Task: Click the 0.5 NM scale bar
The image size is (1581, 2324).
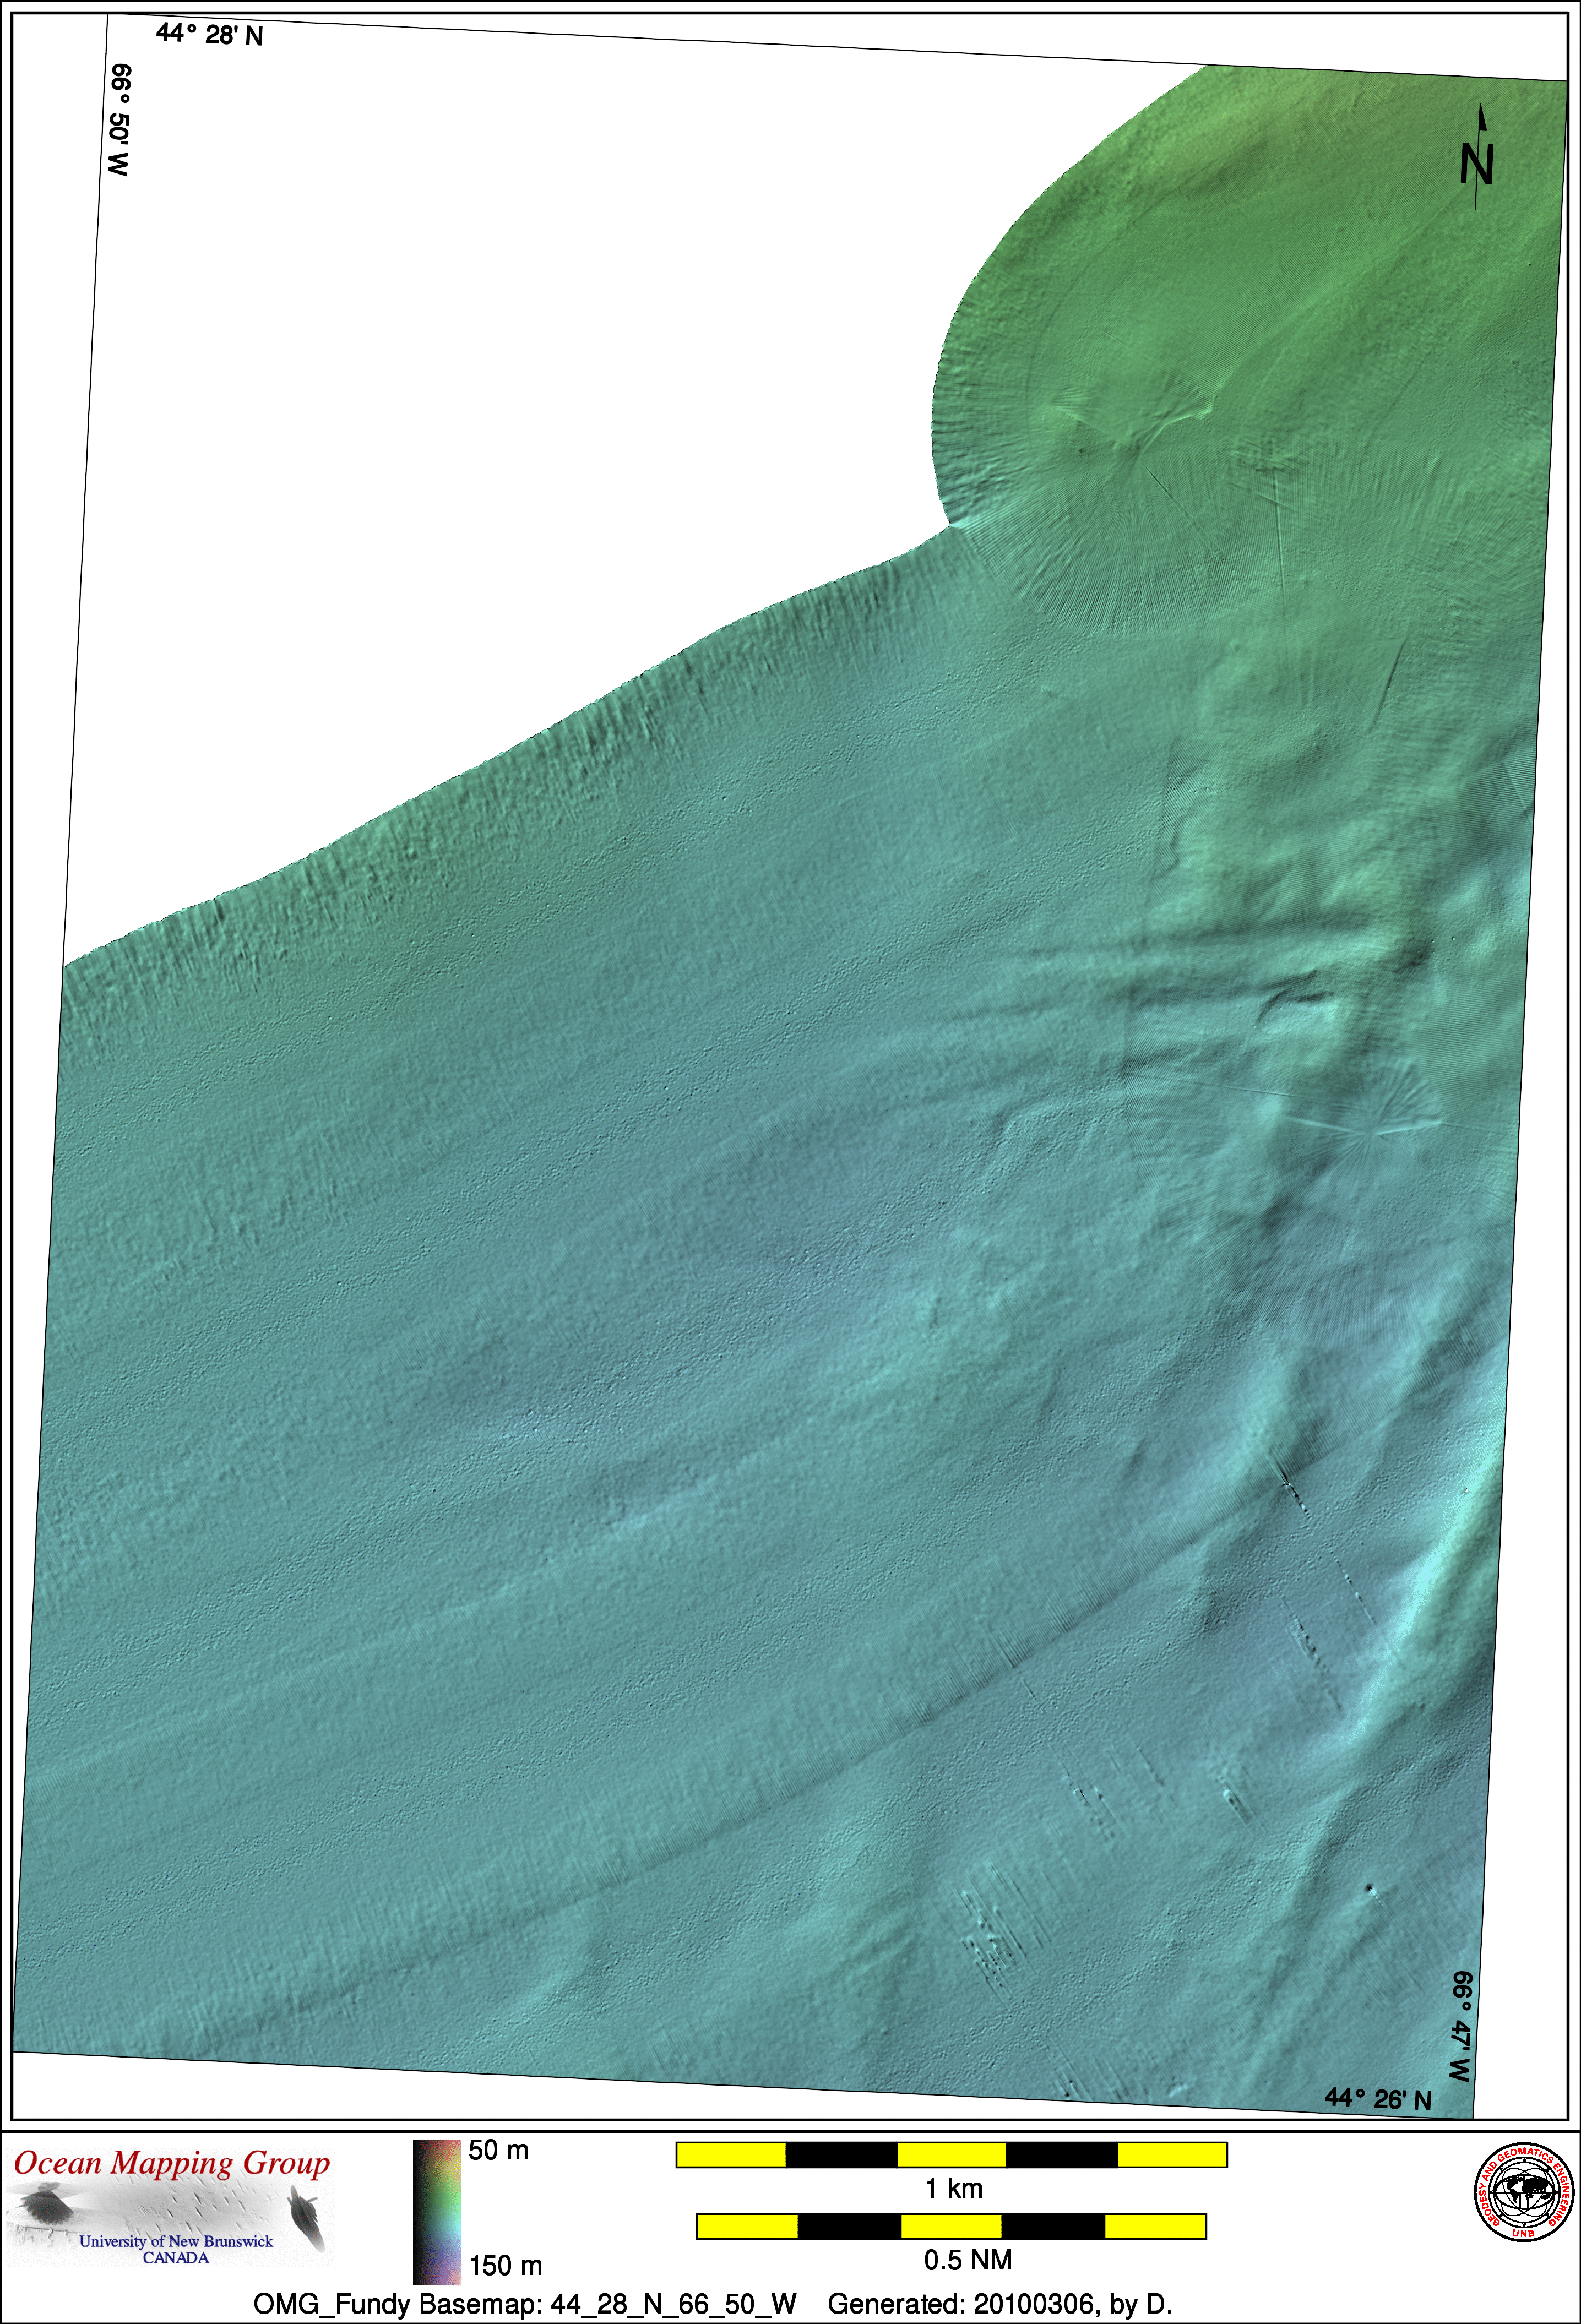Action: click(x=951, y=2226)
